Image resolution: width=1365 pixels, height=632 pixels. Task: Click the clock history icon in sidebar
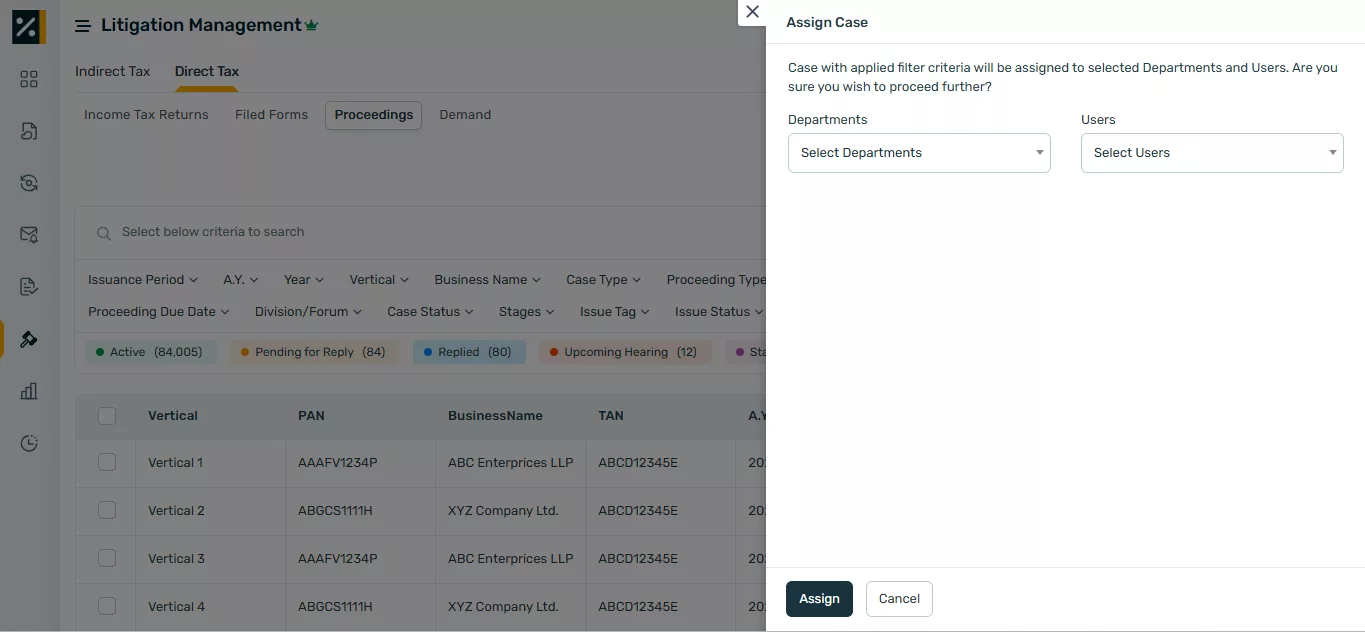pyautogui.click(x=29, y=443)
